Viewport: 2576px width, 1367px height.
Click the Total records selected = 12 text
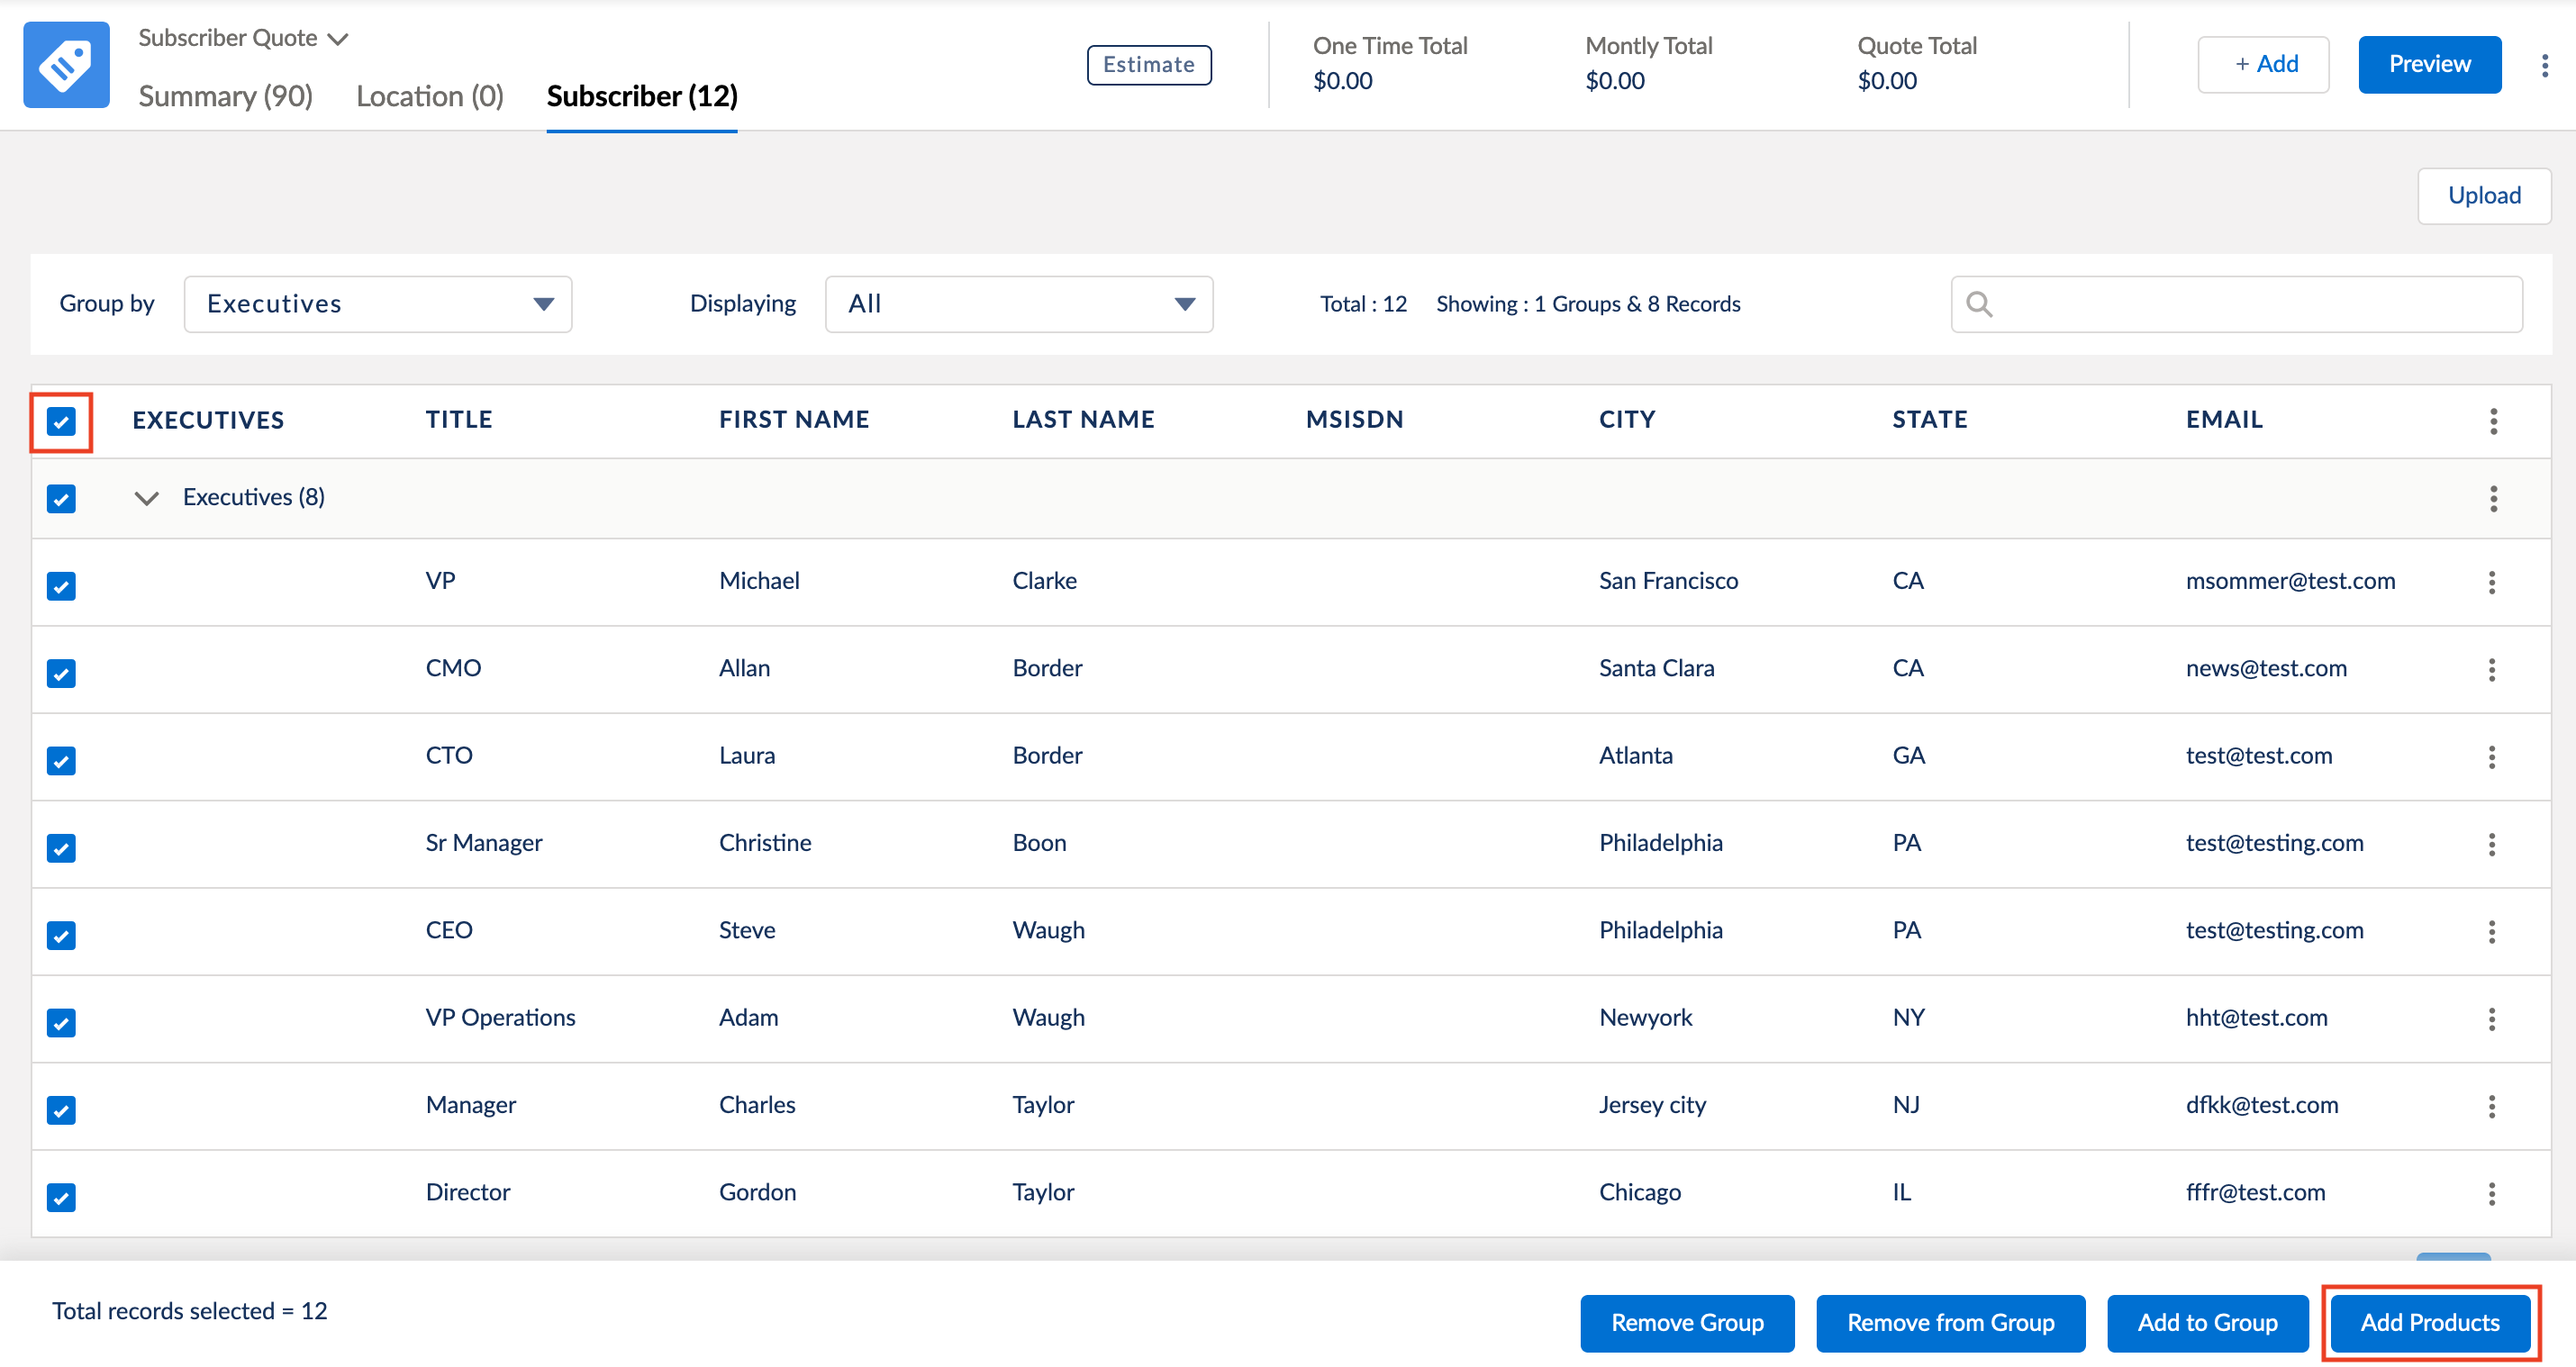tap(189, 1311)
